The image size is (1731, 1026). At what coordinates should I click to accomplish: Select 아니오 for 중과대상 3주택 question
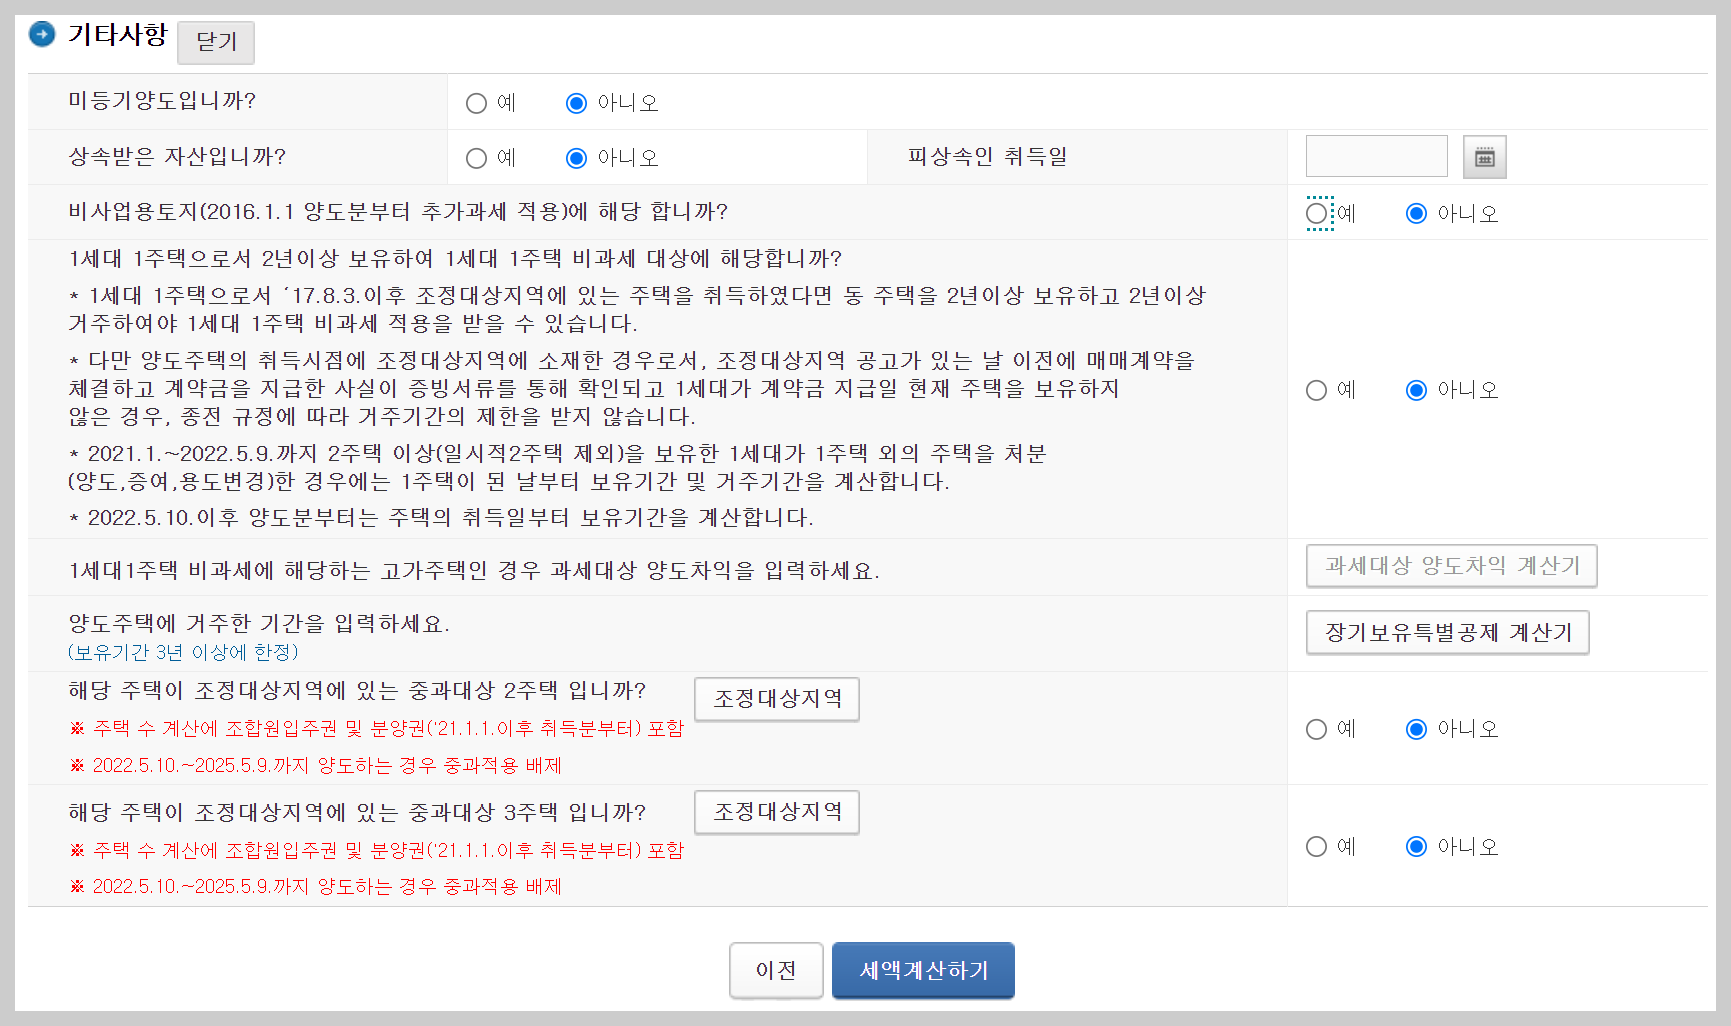1416,846
